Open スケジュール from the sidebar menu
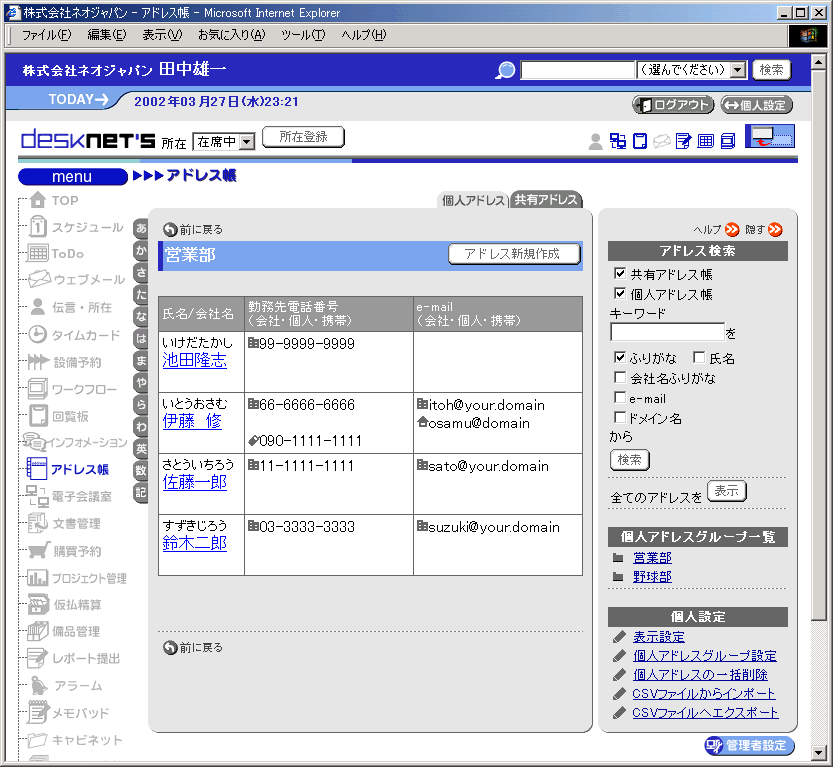Screen dimensions: 833x767 pyautogui.click(x=87, y=227)
